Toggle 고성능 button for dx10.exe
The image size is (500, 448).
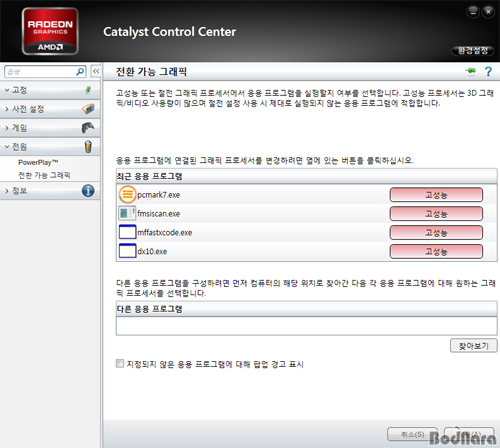point(436,251)
